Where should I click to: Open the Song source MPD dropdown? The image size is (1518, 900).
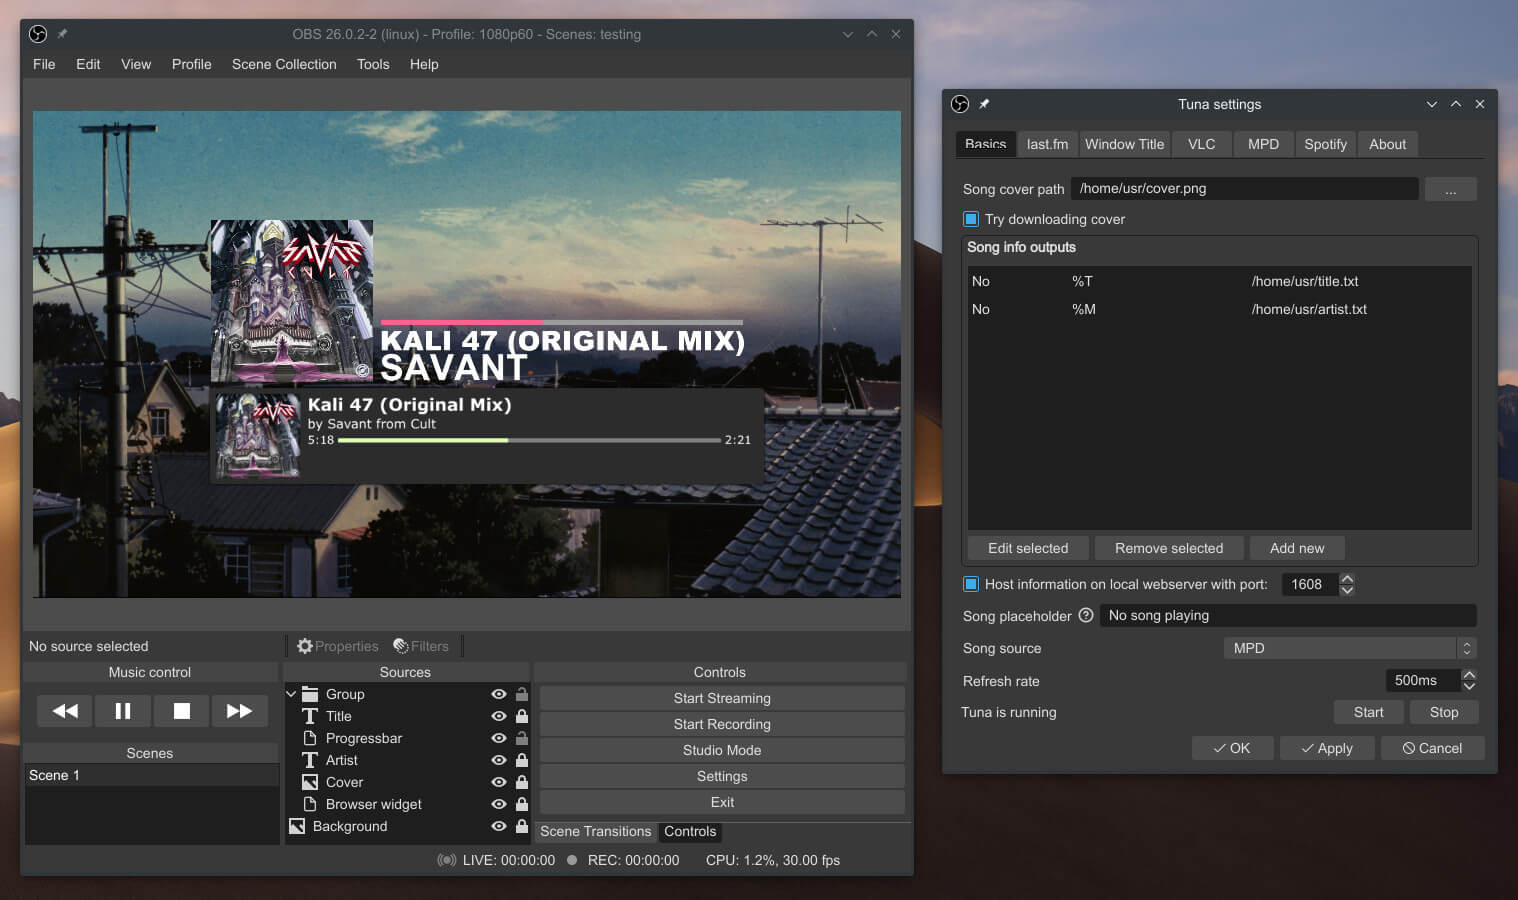[x=1349, y=648]
